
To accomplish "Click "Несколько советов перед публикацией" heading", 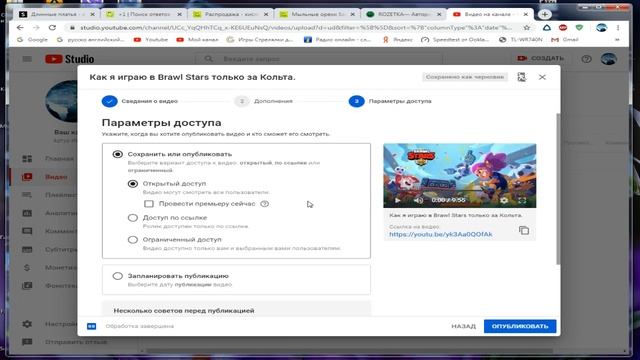I will pyautogui.click(x=184, y=311).
